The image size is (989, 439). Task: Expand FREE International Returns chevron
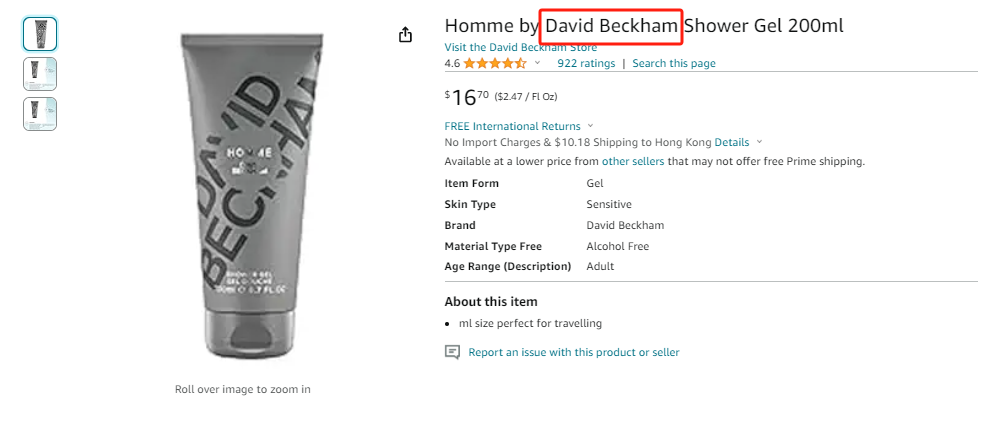coord(590,126)
